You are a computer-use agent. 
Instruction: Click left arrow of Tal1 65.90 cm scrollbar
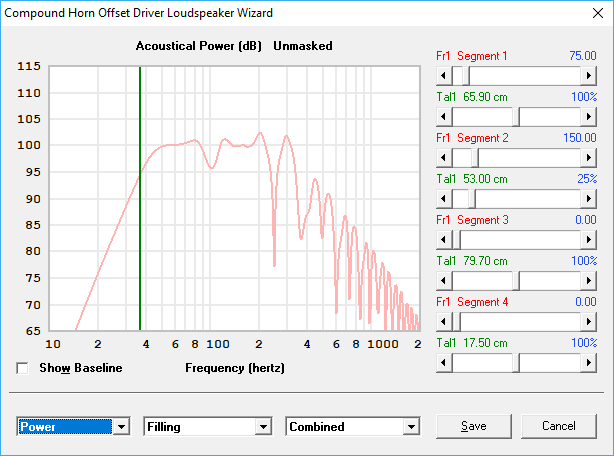click(444, 117)
